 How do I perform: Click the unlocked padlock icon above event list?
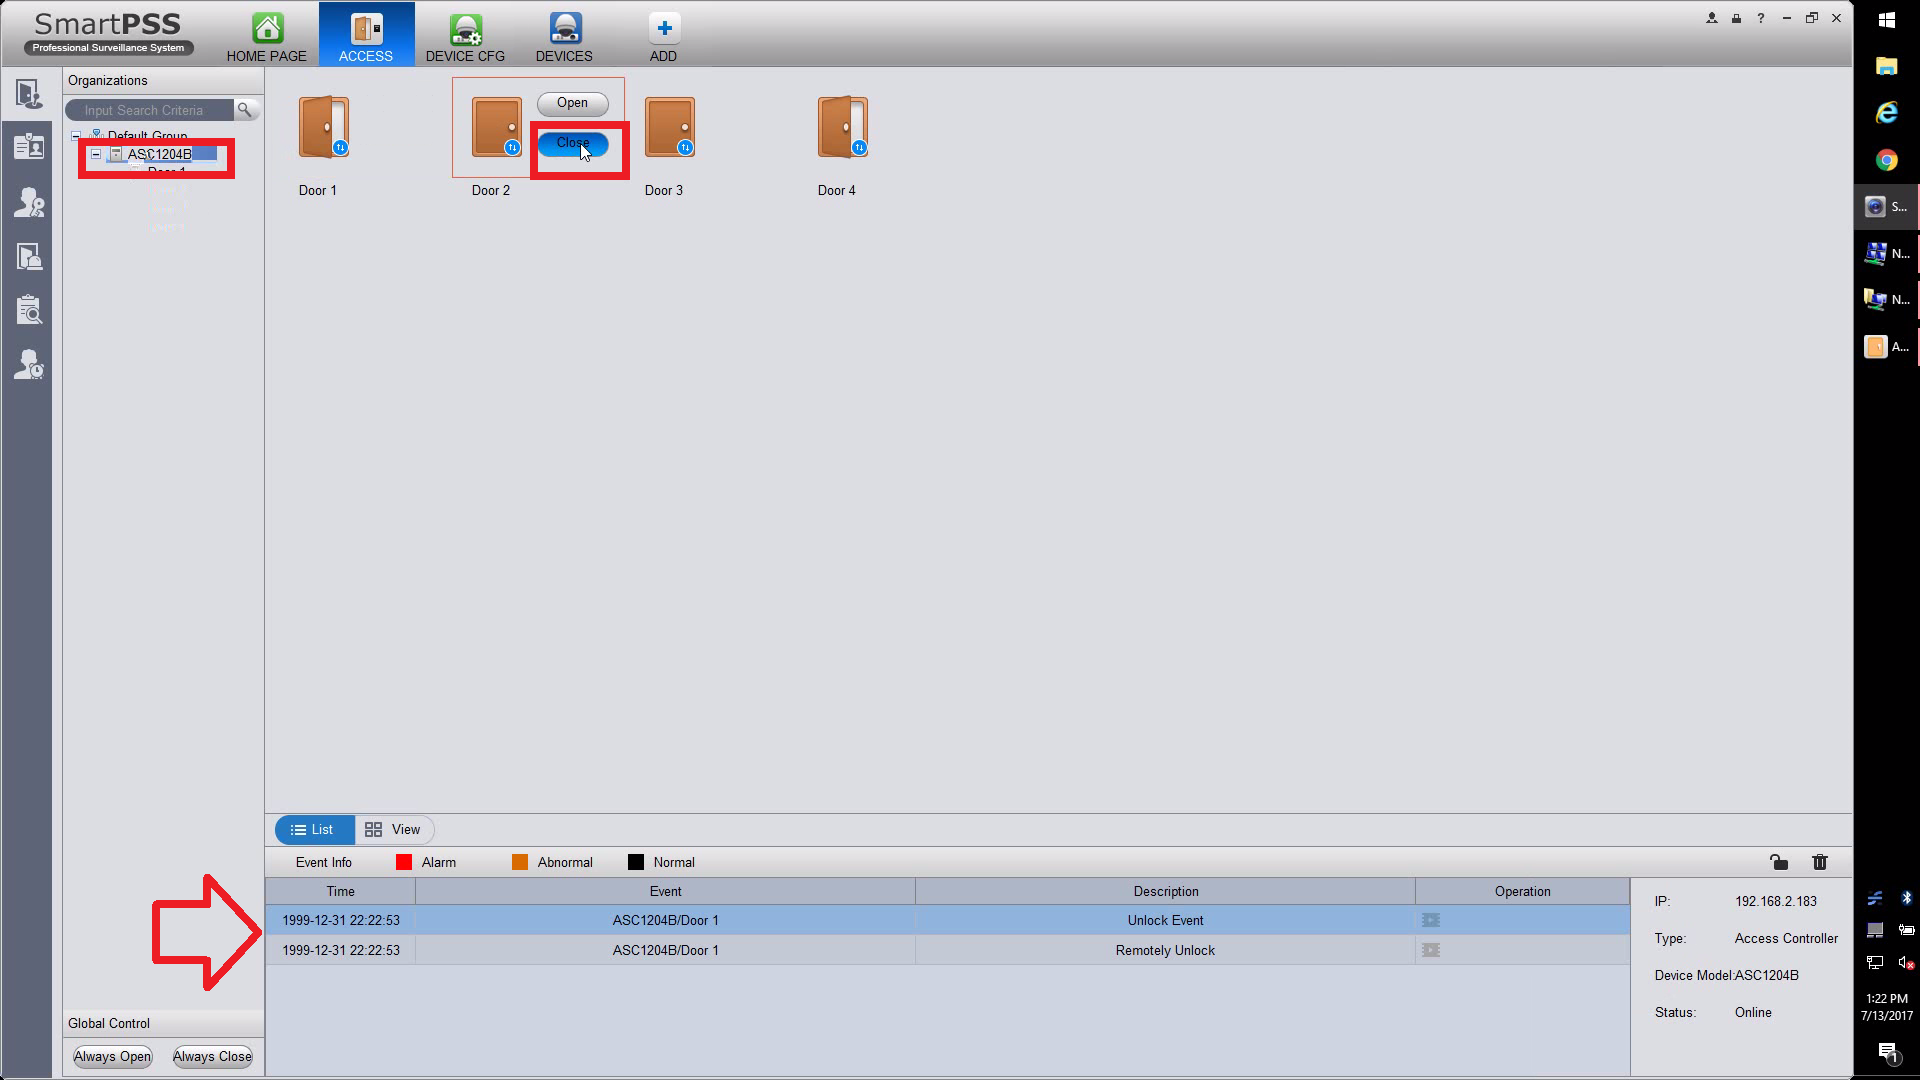click(1778, 862)
